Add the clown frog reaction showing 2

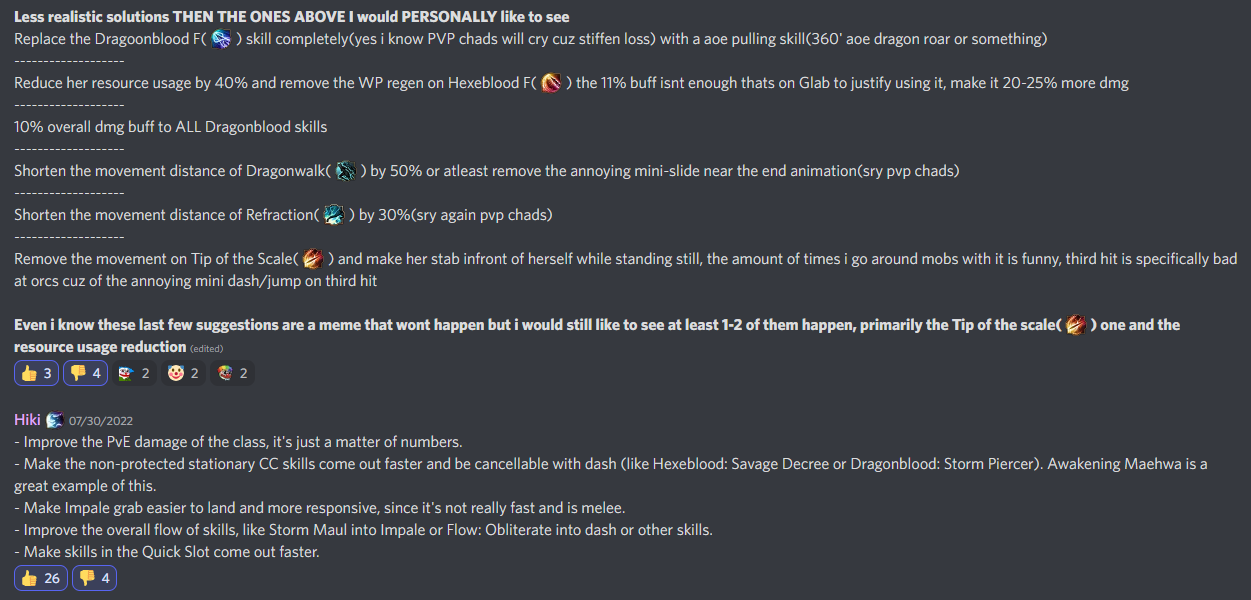[135, 373]
